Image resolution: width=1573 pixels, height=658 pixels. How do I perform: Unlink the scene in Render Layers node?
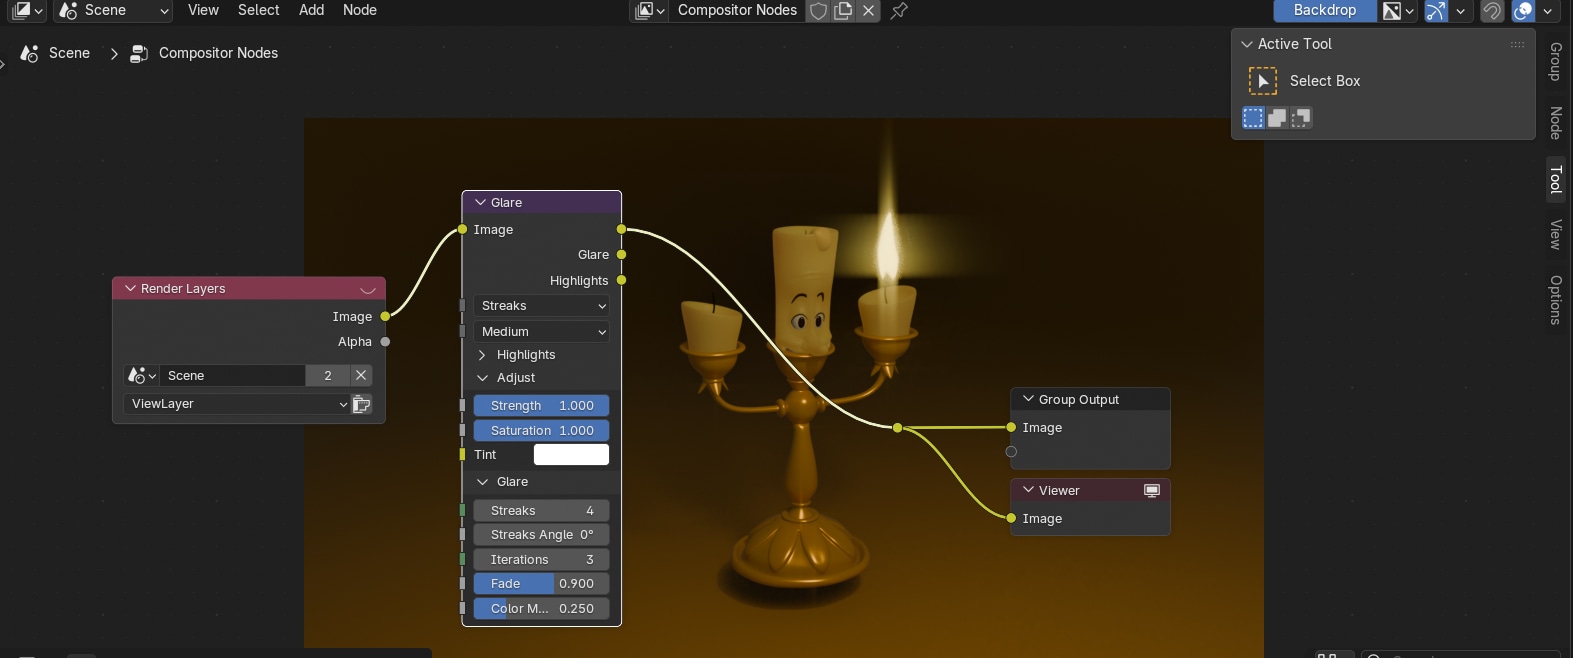(x=361, y=376)
